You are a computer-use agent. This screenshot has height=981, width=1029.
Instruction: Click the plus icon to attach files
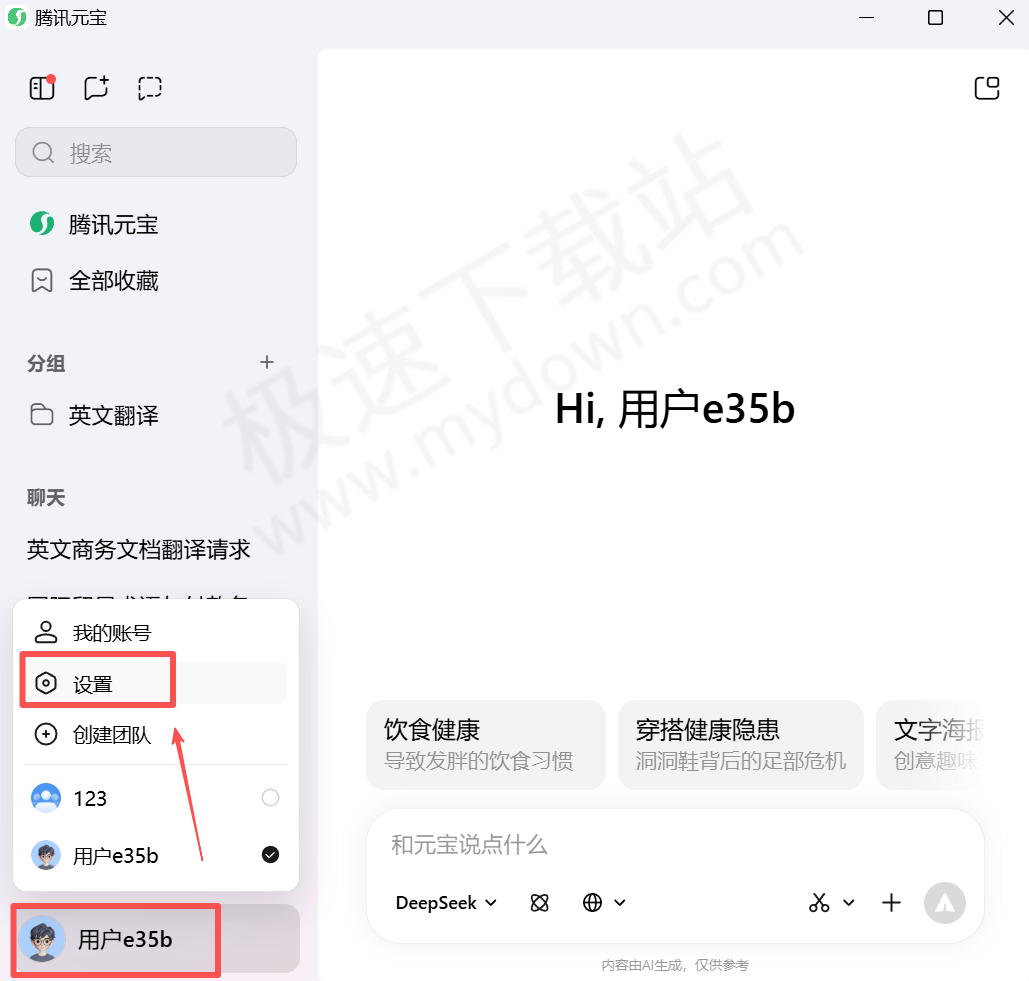pos(891,902)
